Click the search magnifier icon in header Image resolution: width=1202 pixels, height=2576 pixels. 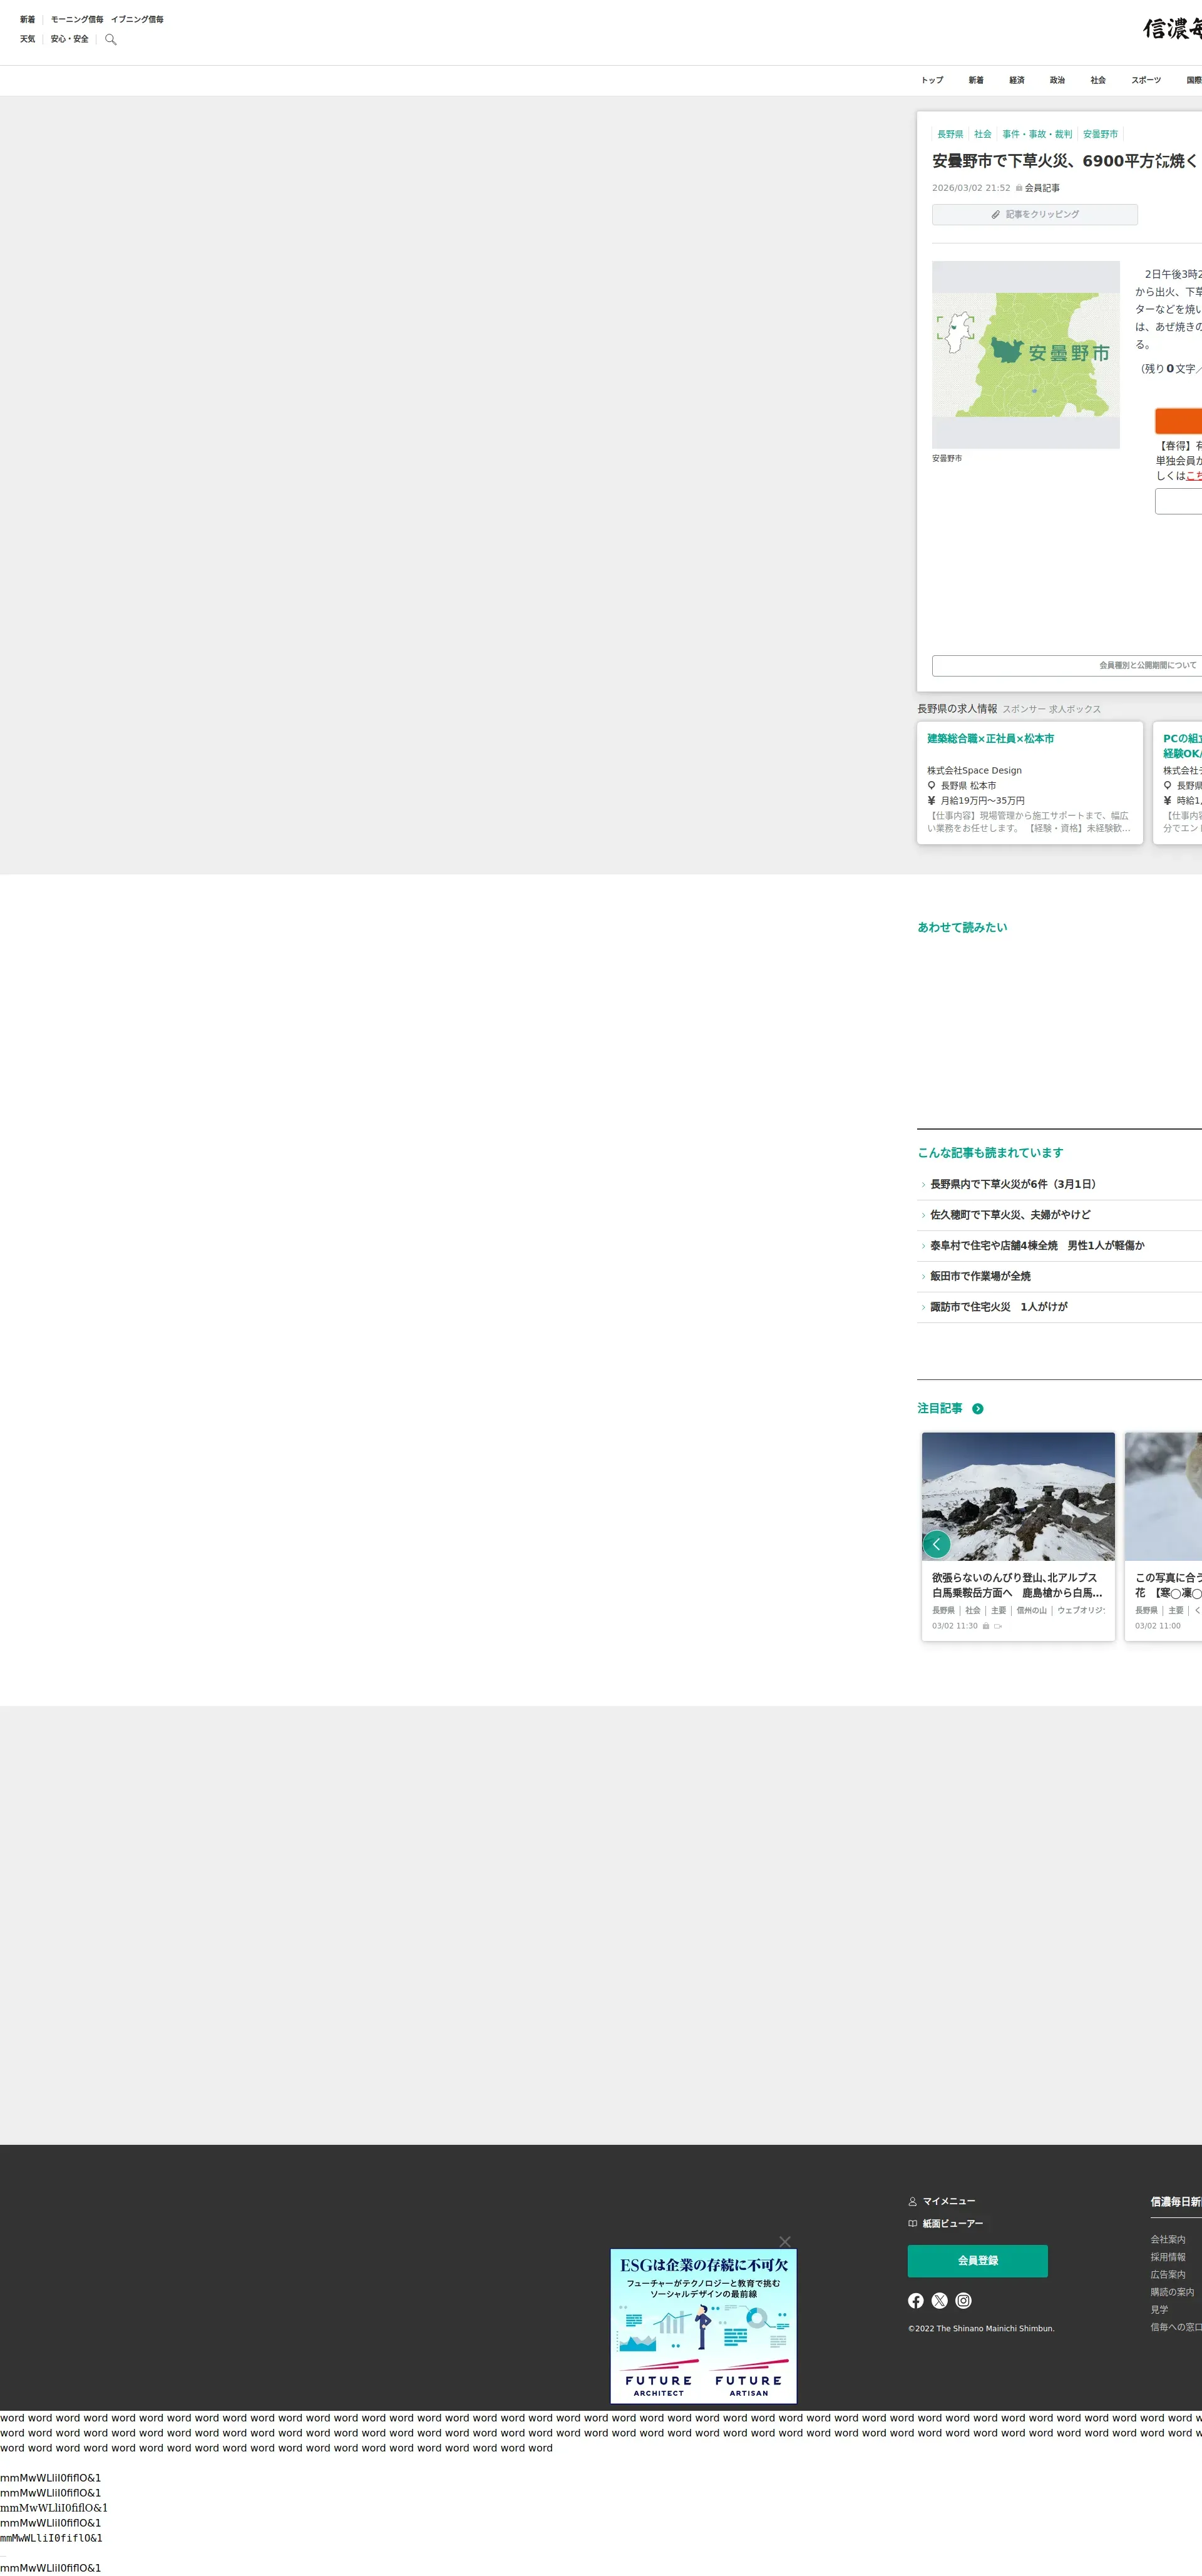click(111, 40)
